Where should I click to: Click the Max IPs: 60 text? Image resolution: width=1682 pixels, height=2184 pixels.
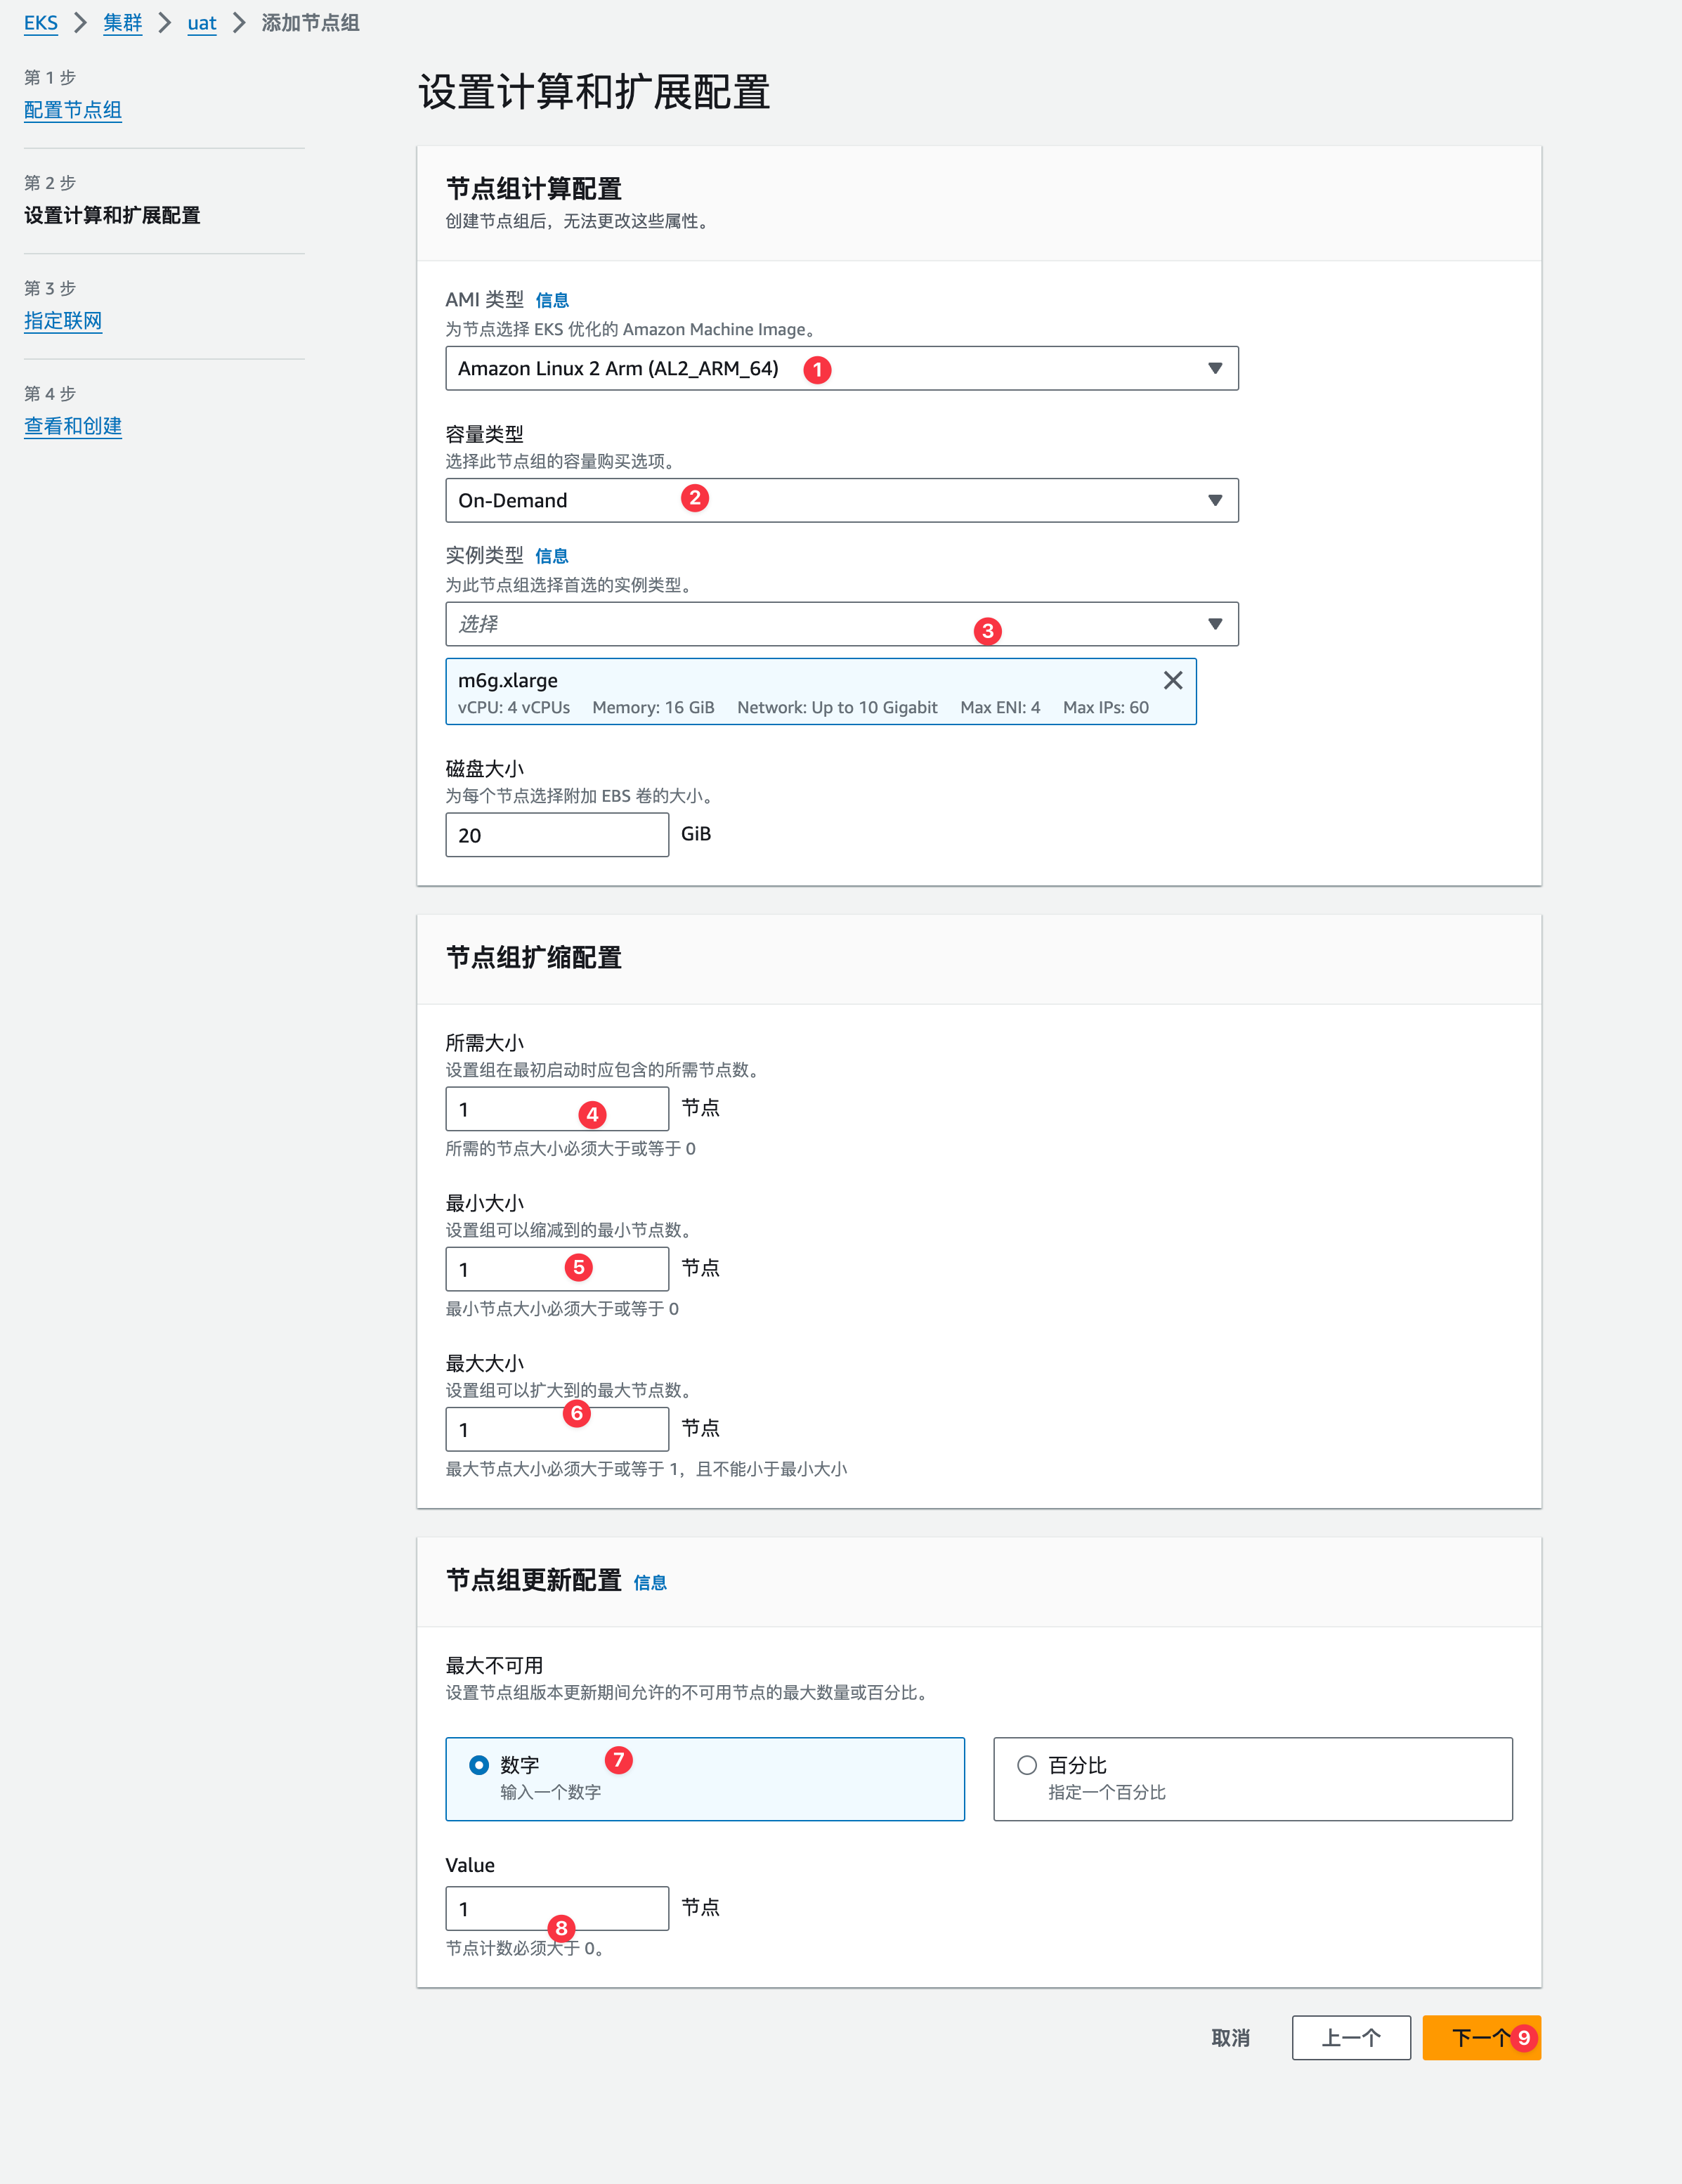coord(1106,707)
